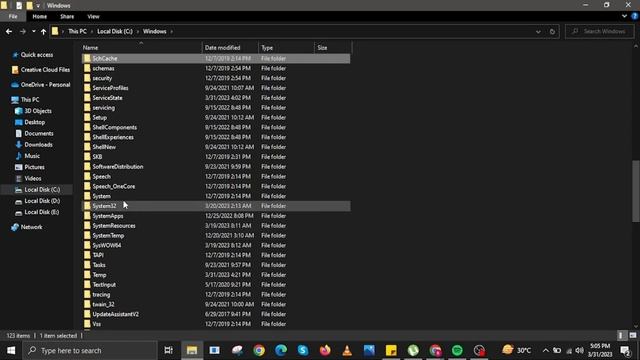Switch to the Home ribbon tab
640x360 pixels.
tap(40, 16)
